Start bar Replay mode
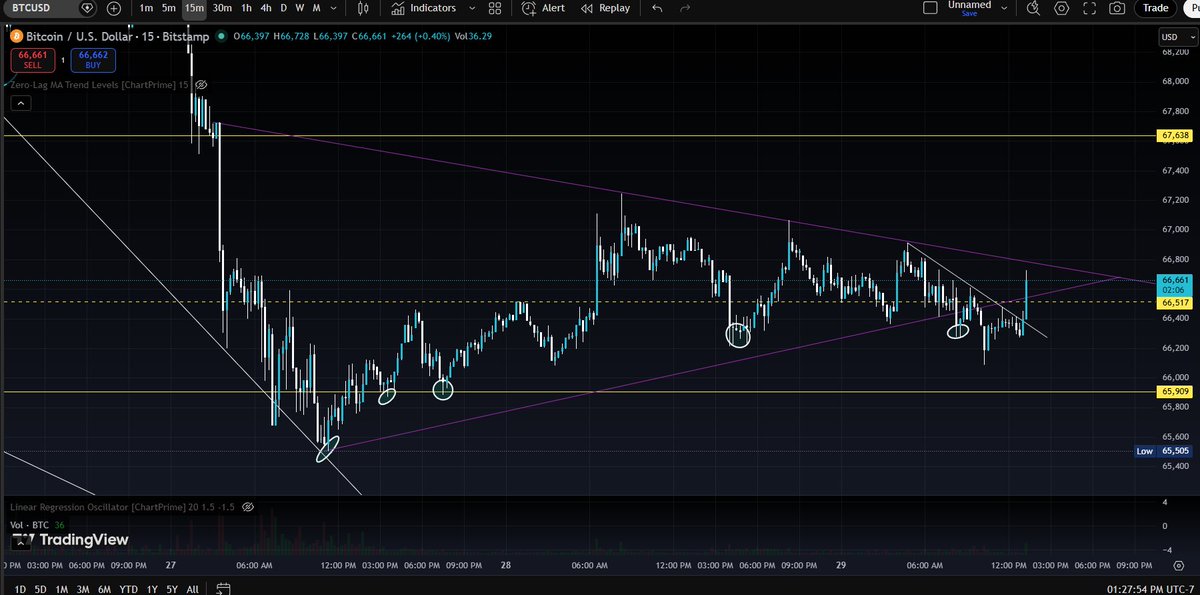This screenshot has height=595, width=1200. click(x=604, y=8)
